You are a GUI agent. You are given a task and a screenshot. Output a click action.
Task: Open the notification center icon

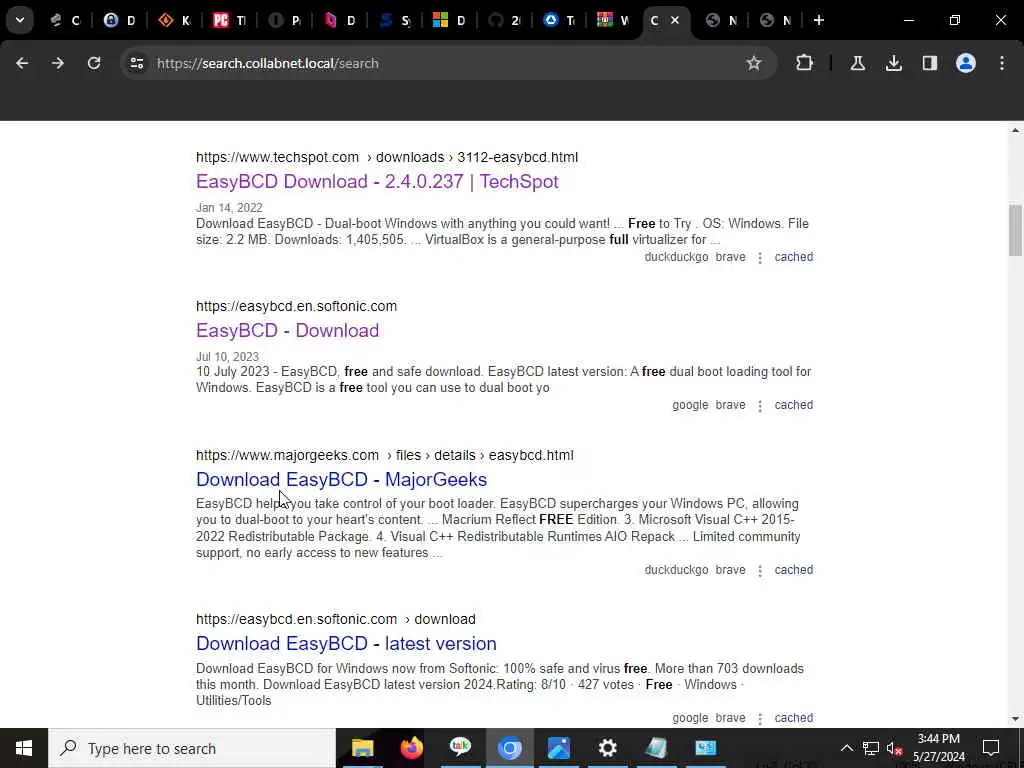pyautogui.click(x=991, y=748)
